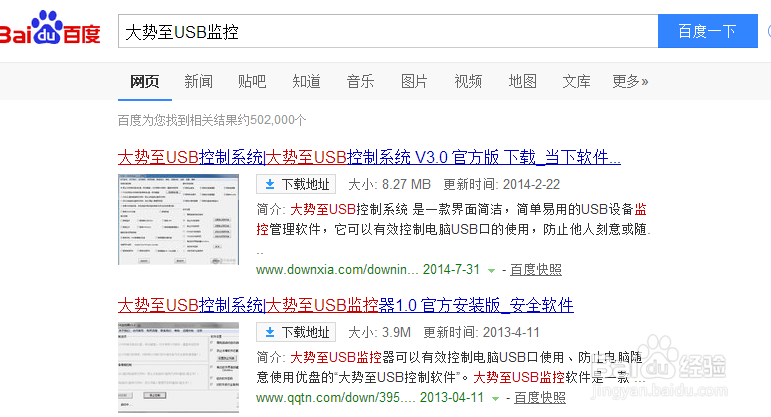Click 下载地址 button in the first result

coord(296,184)
